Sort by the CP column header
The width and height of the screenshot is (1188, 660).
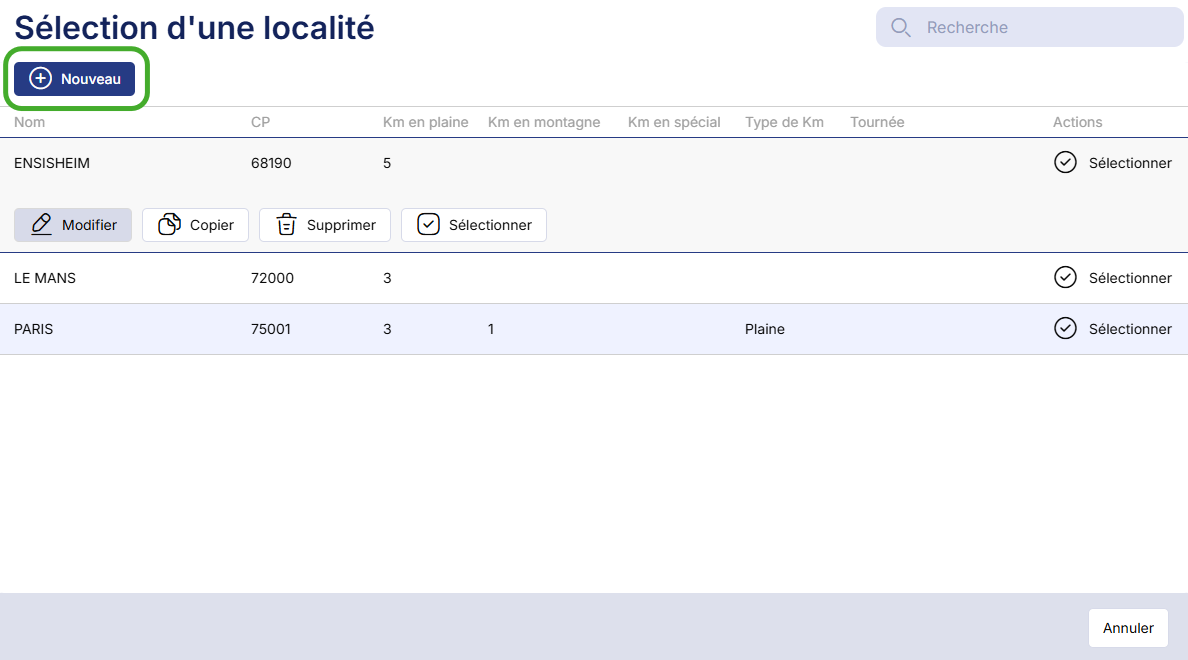click(260, 122)
